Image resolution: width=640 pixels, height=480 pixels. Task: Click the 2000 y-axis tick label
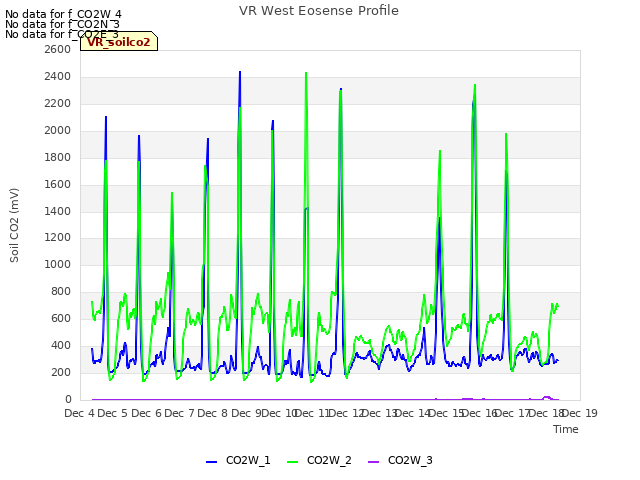click(58, 130)
